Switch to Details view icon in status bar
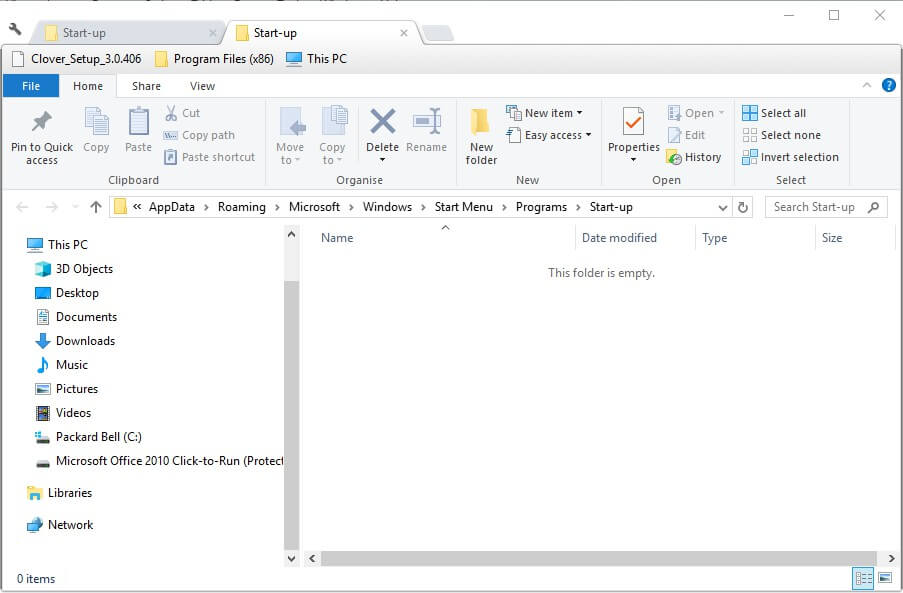The height and width of the screenshot is (593, 903). click(x=863, y=579)
